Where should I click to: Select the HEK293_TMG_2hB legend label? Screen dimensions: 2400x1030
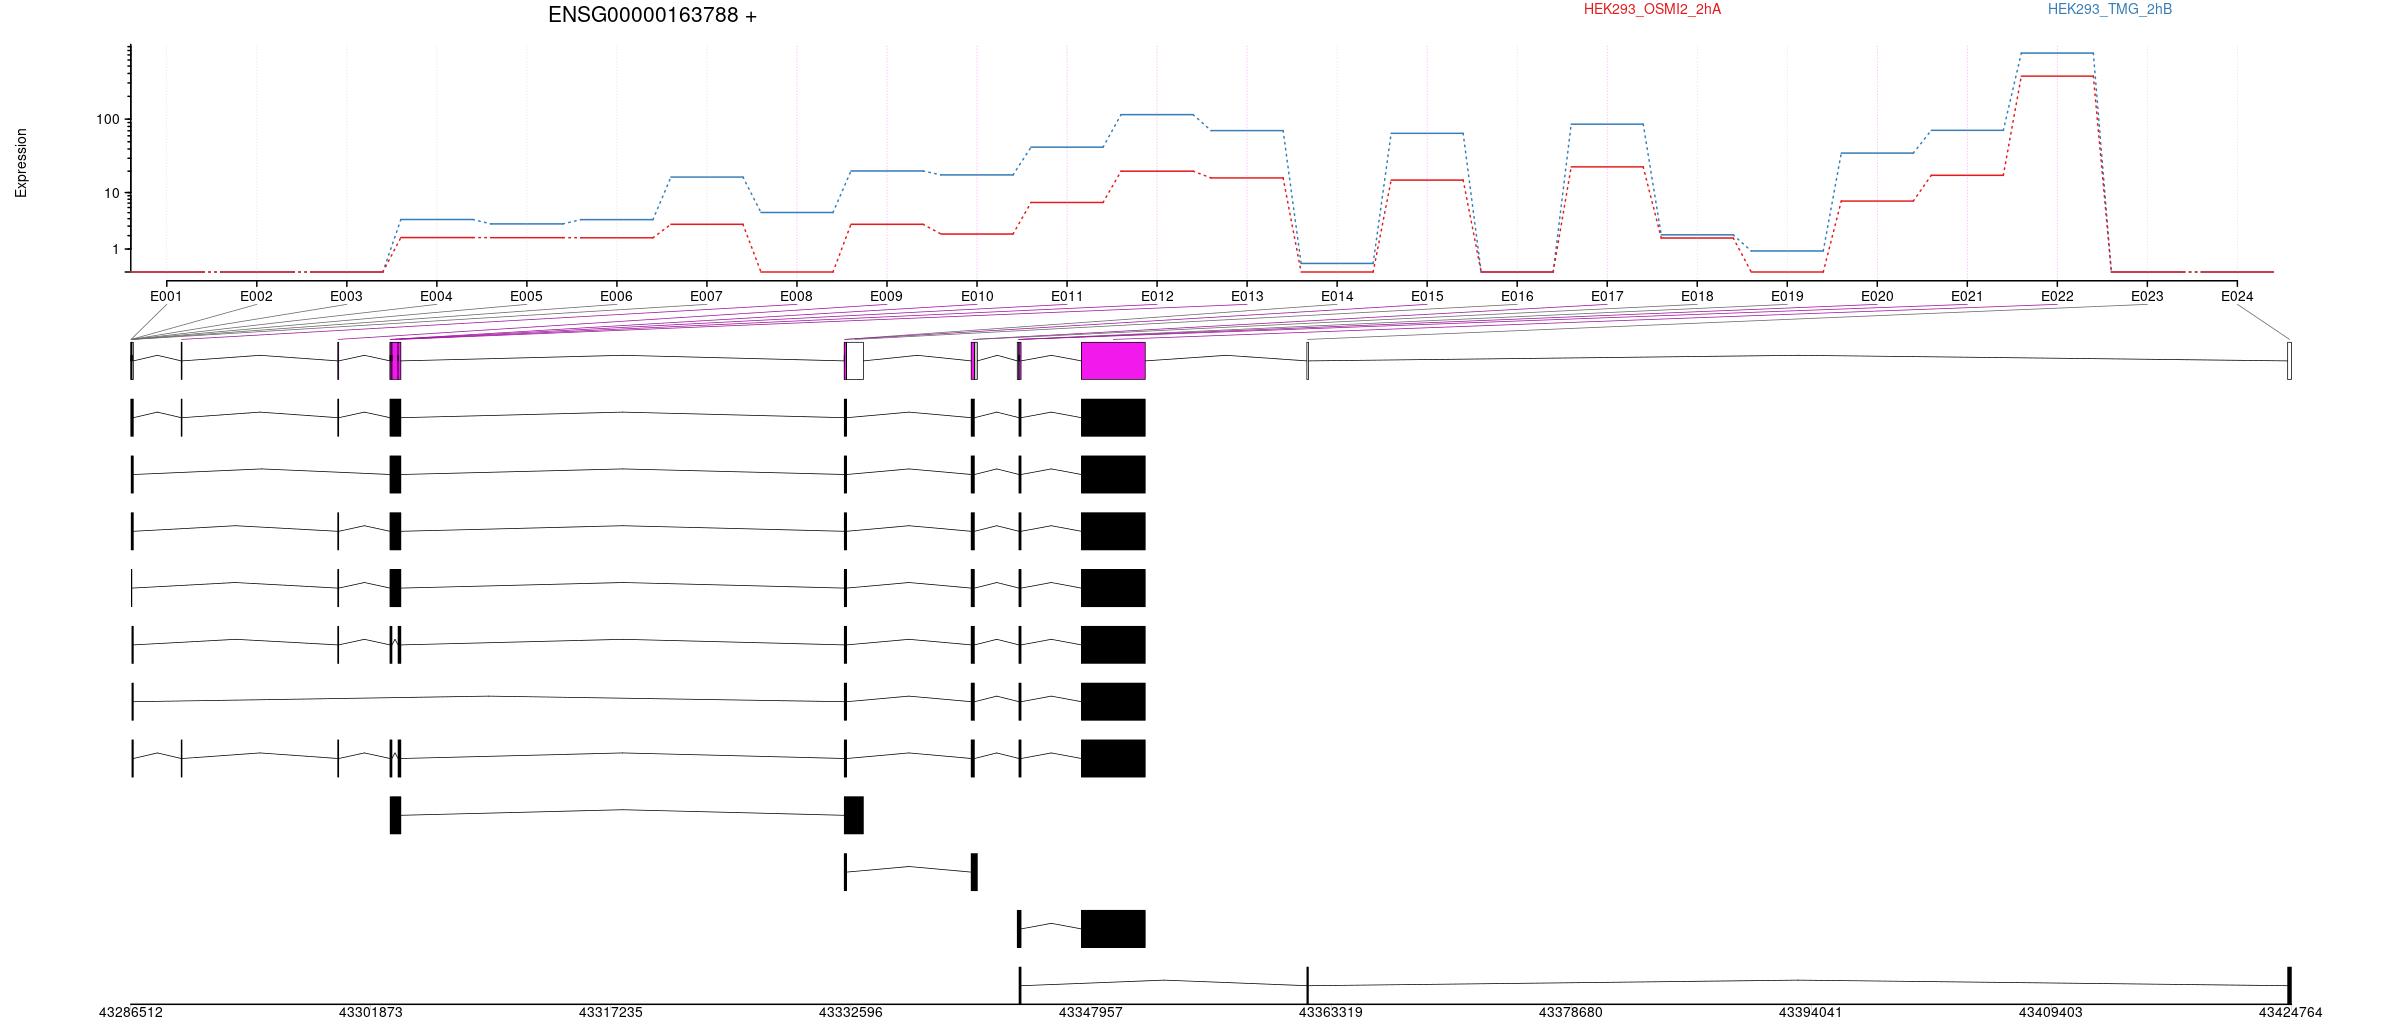click(x=2110, y=9)
